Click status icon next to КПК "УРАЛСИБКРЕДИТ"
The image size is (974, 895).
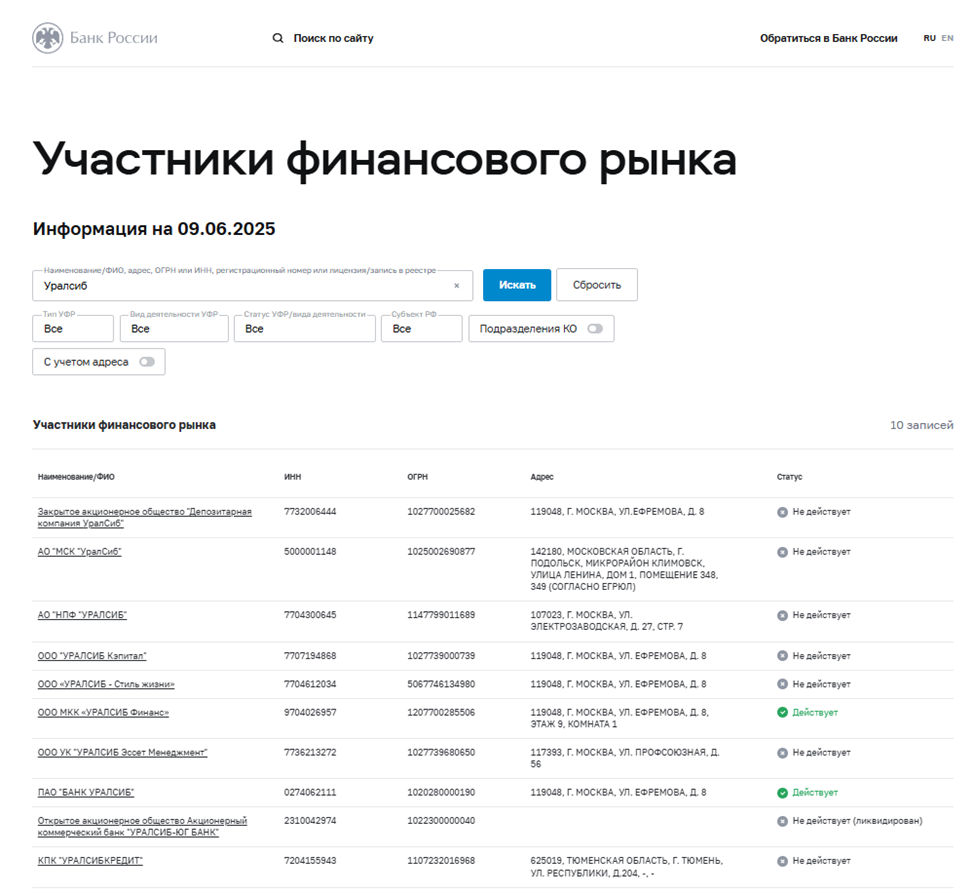[x=781, y=860]
